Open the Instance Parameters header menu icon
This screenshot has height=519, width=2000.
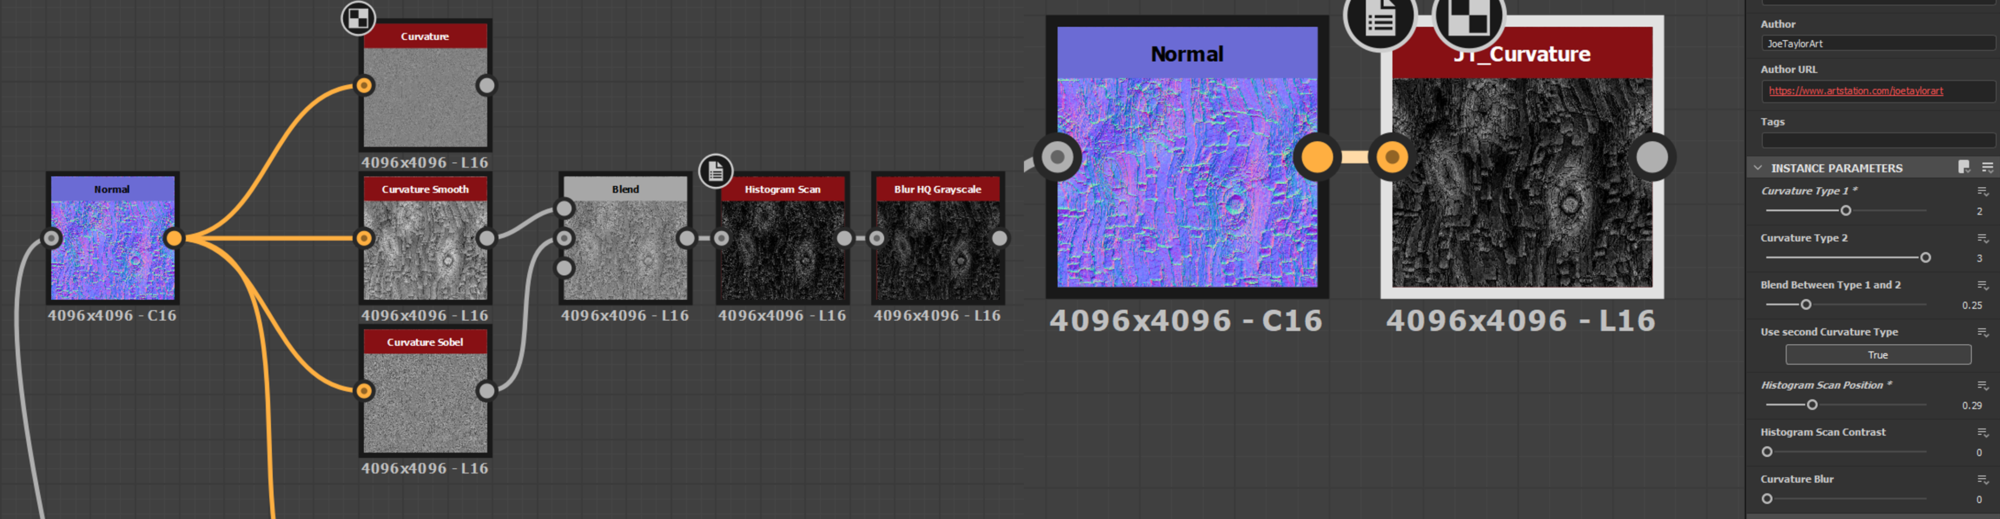click(x=1987, y=167)
